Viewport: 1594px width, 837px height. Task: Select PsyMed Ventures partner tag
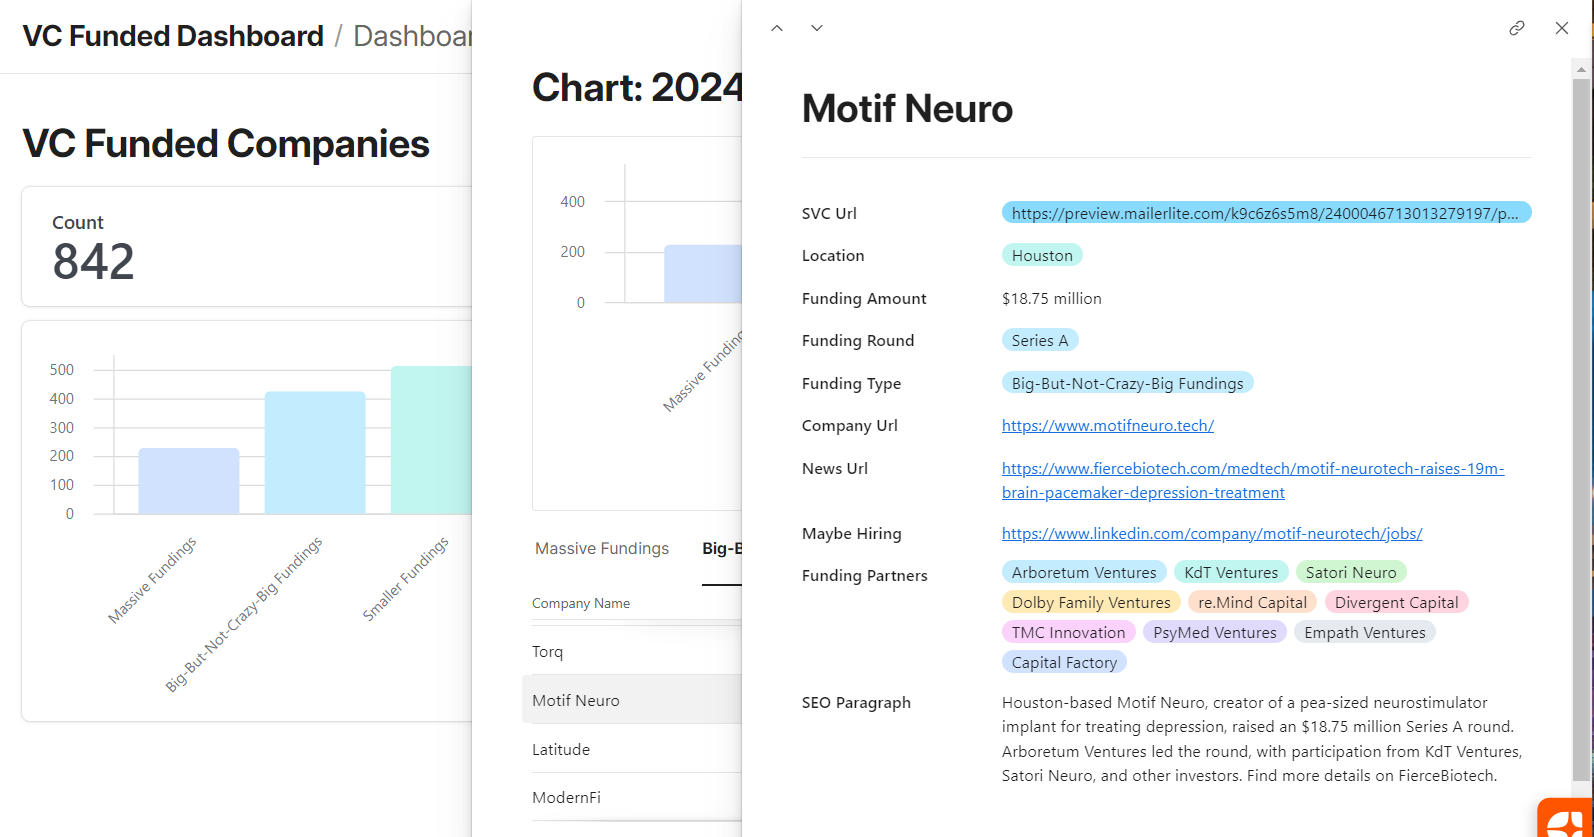point(1215,633)
